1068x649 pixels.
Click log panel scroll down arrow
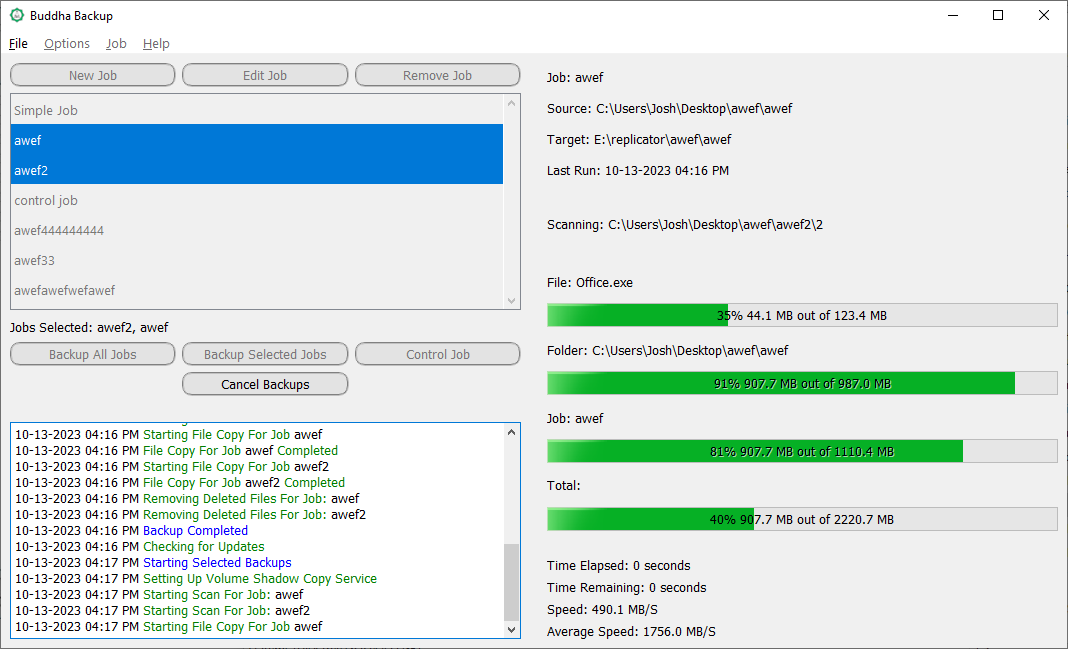coord(512,630)
